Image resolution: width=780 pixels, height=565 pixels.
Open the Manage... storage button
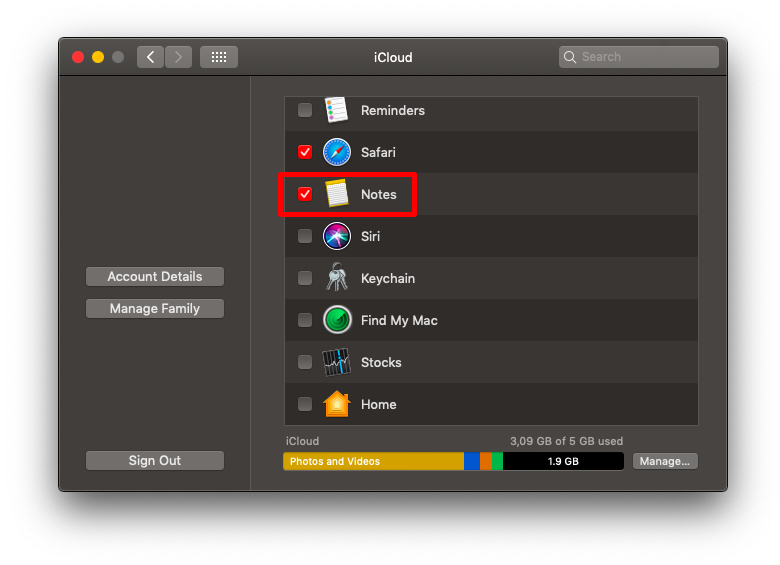coord(665,461)
